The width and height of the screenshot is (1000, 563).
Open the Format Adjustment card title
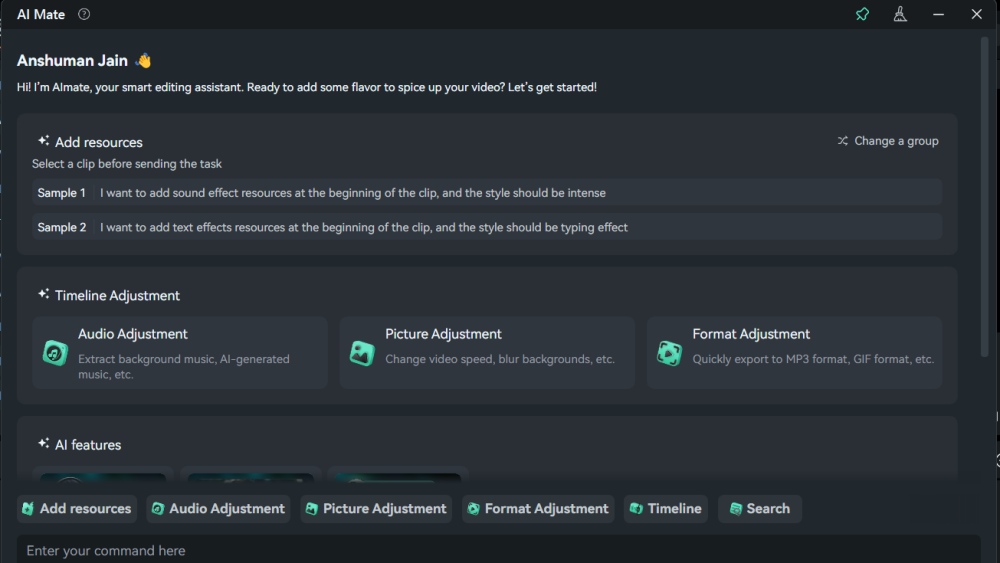coord(751,334)
